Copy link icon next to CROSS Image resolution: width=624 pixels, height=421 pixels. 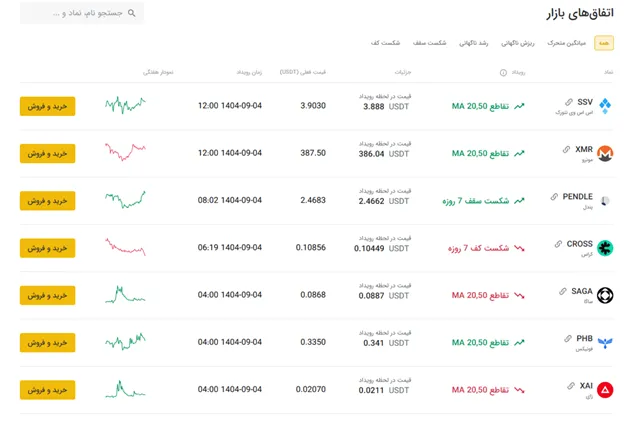[558, 244]
